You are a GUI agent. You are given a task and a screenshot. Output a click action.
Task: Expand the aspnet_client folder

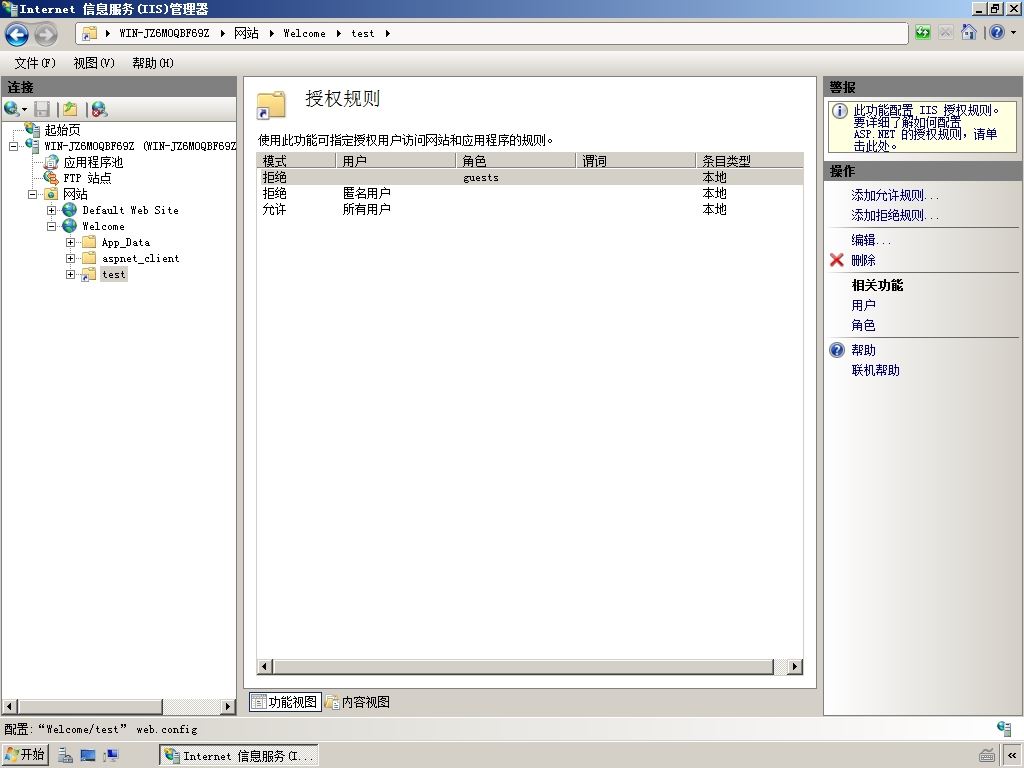point(70,258)
